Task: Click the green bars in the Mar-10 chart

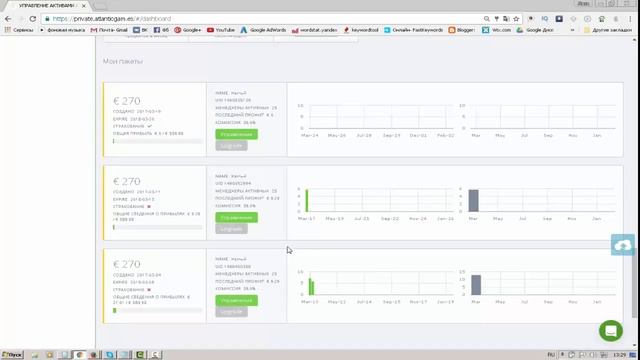Action: (x=311, y=287)
